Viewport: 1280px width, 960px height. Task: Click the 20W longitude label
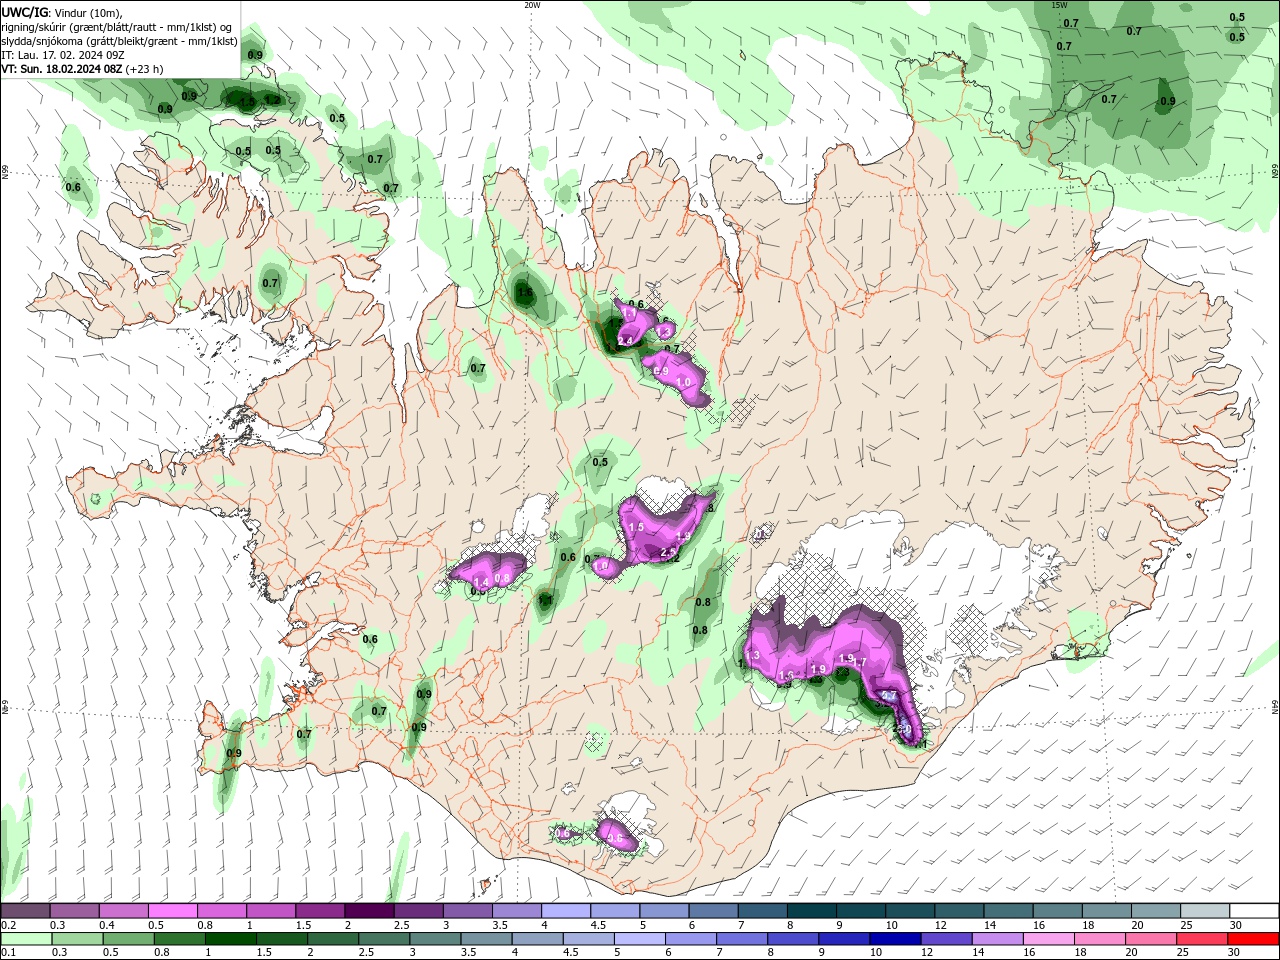pos(532,5)
